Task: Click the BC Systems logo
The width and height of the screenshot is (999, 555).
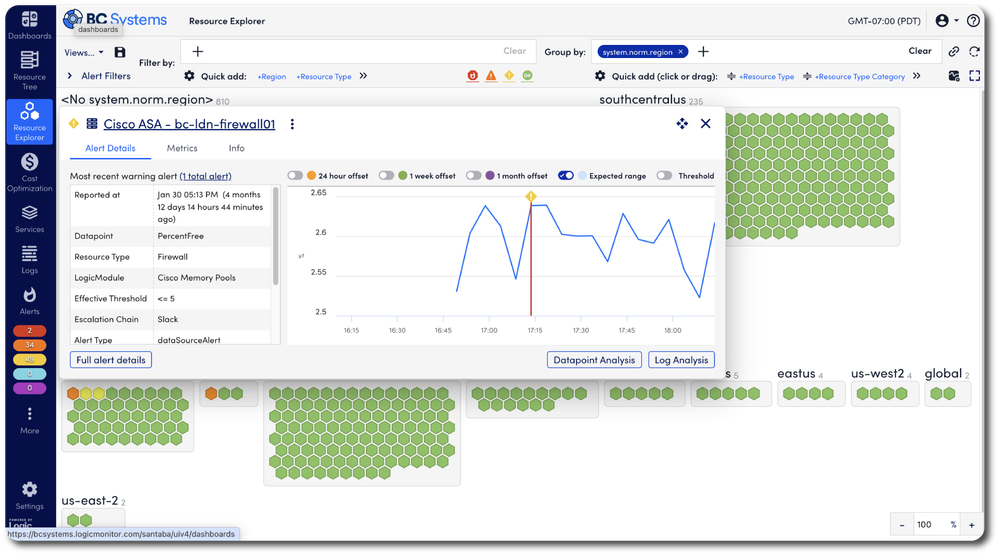Action: (115, 20)
